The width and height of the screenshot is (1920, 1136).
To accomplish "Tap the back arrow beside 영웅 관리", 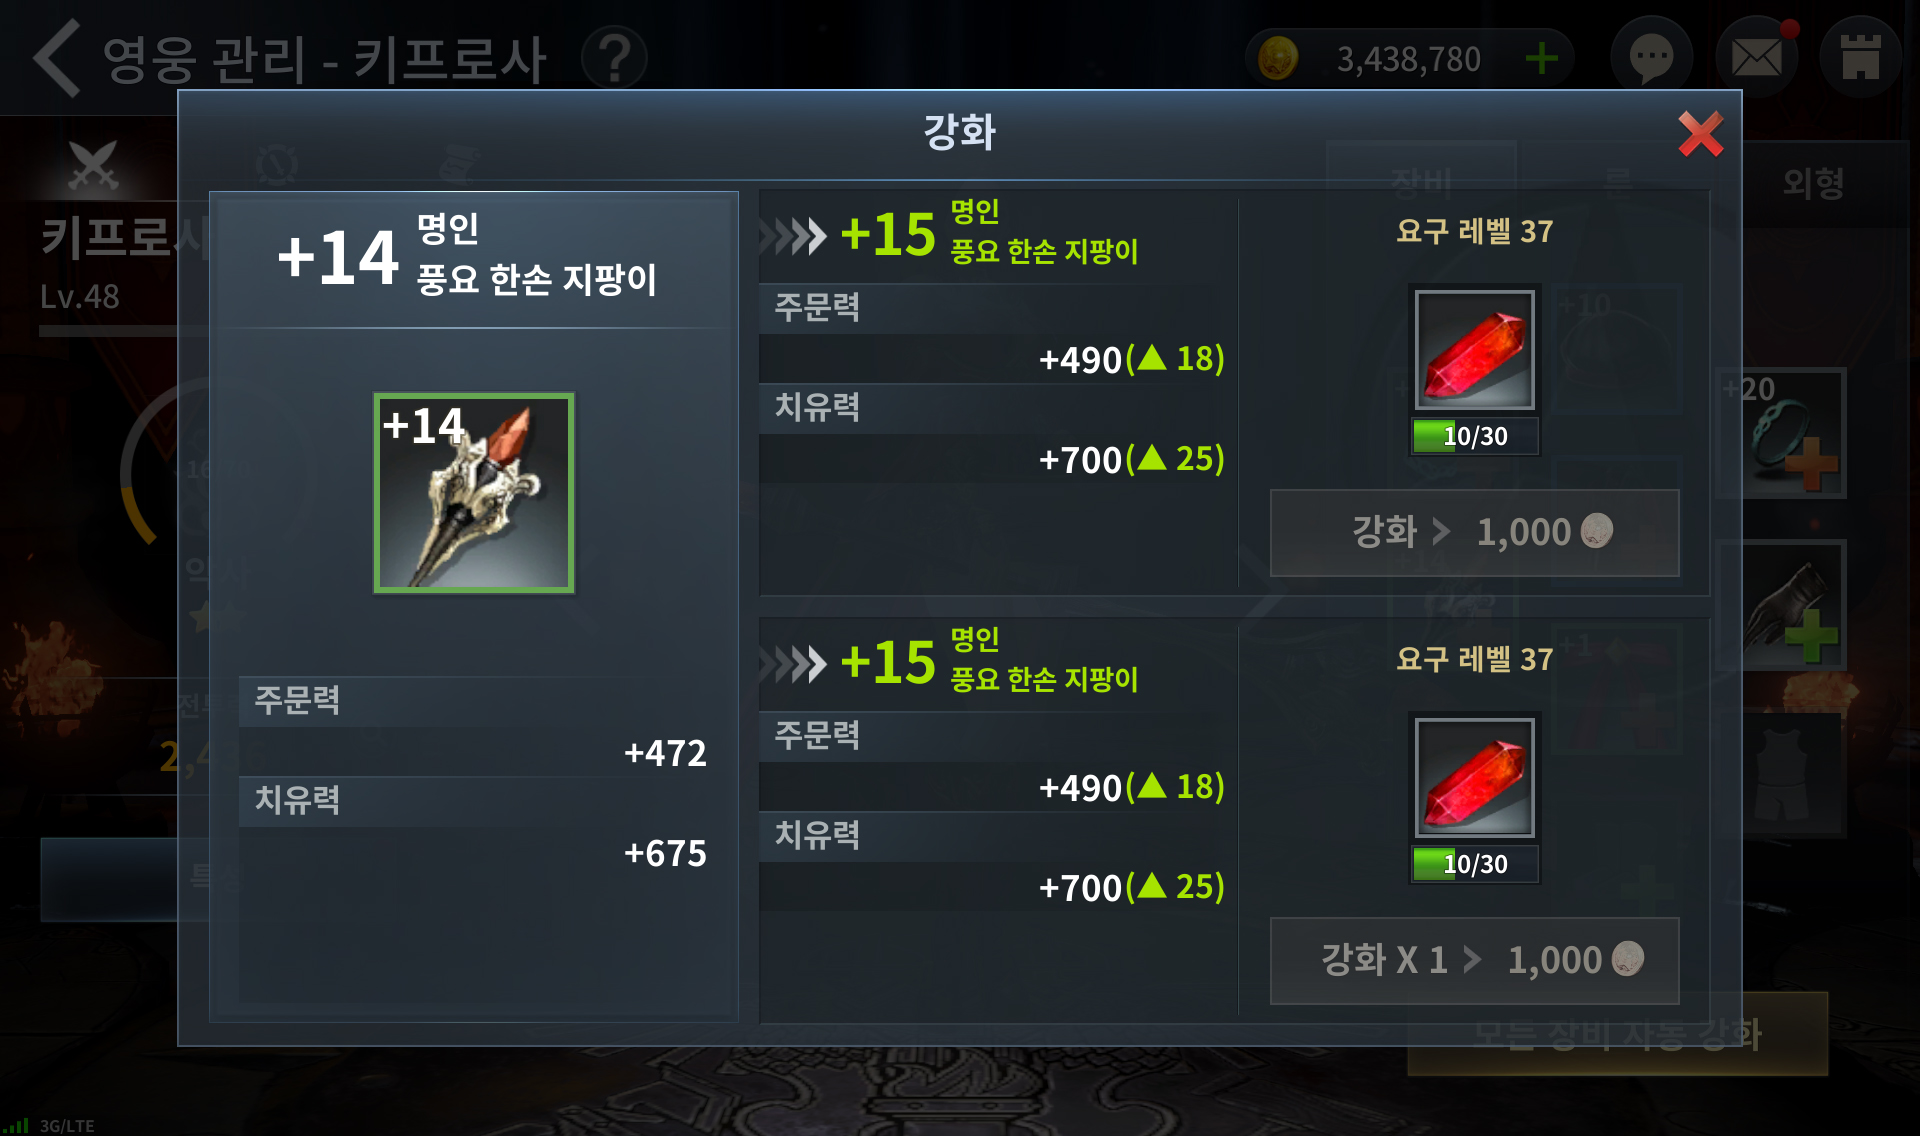I will click(x=57, y=59).
